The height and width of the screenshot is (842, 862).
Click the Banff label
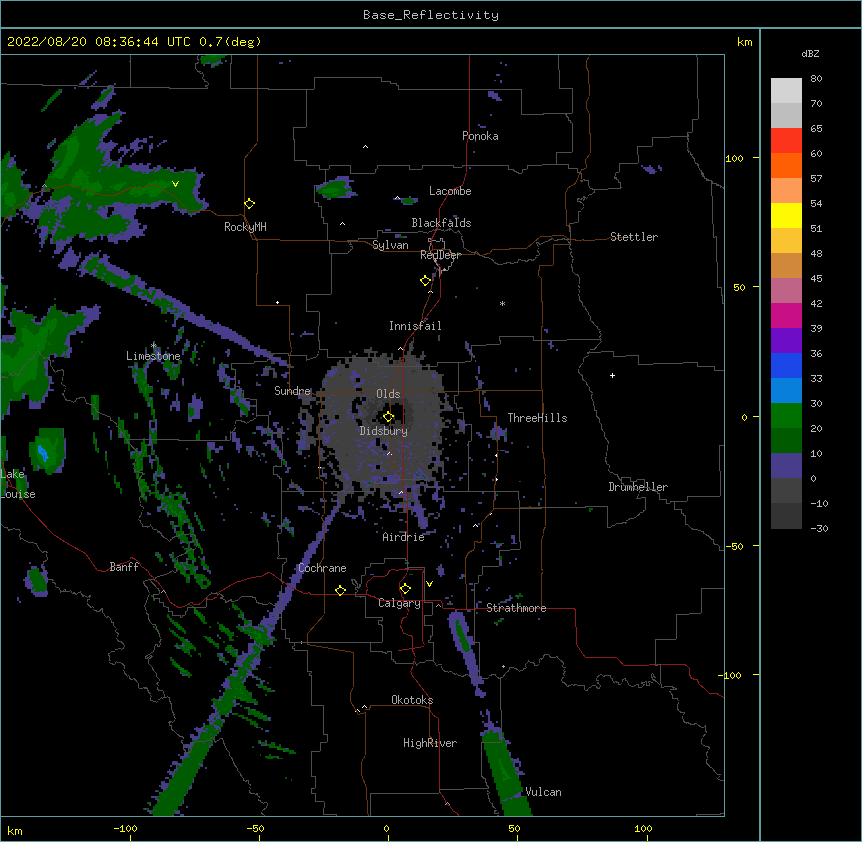[x=124, y=567]
